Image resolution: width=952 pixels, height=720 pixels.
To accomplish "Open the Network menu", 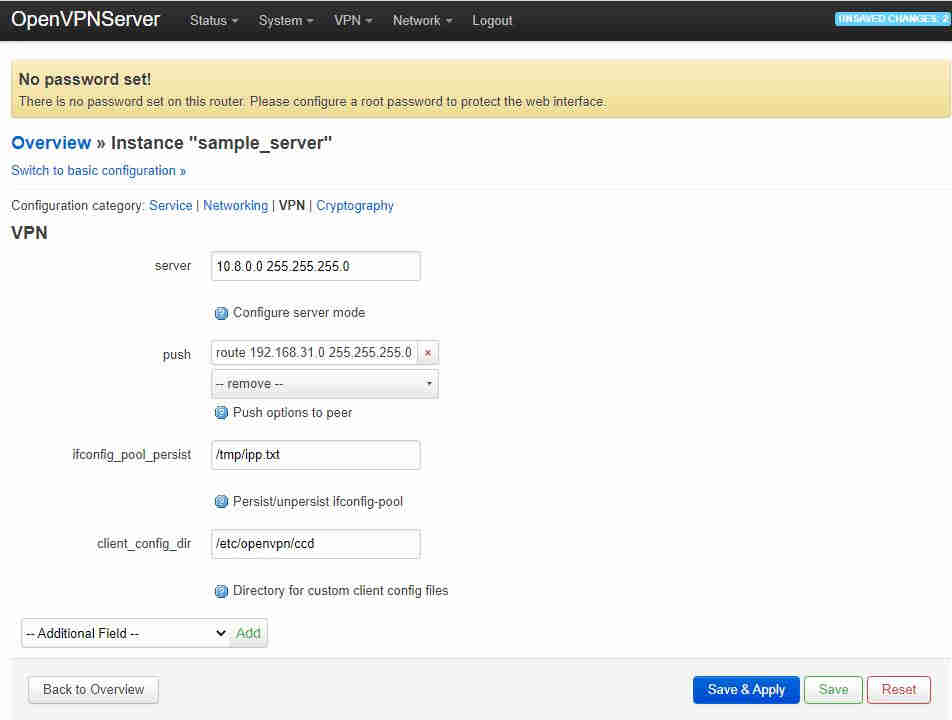I will (x=422, y=21).
